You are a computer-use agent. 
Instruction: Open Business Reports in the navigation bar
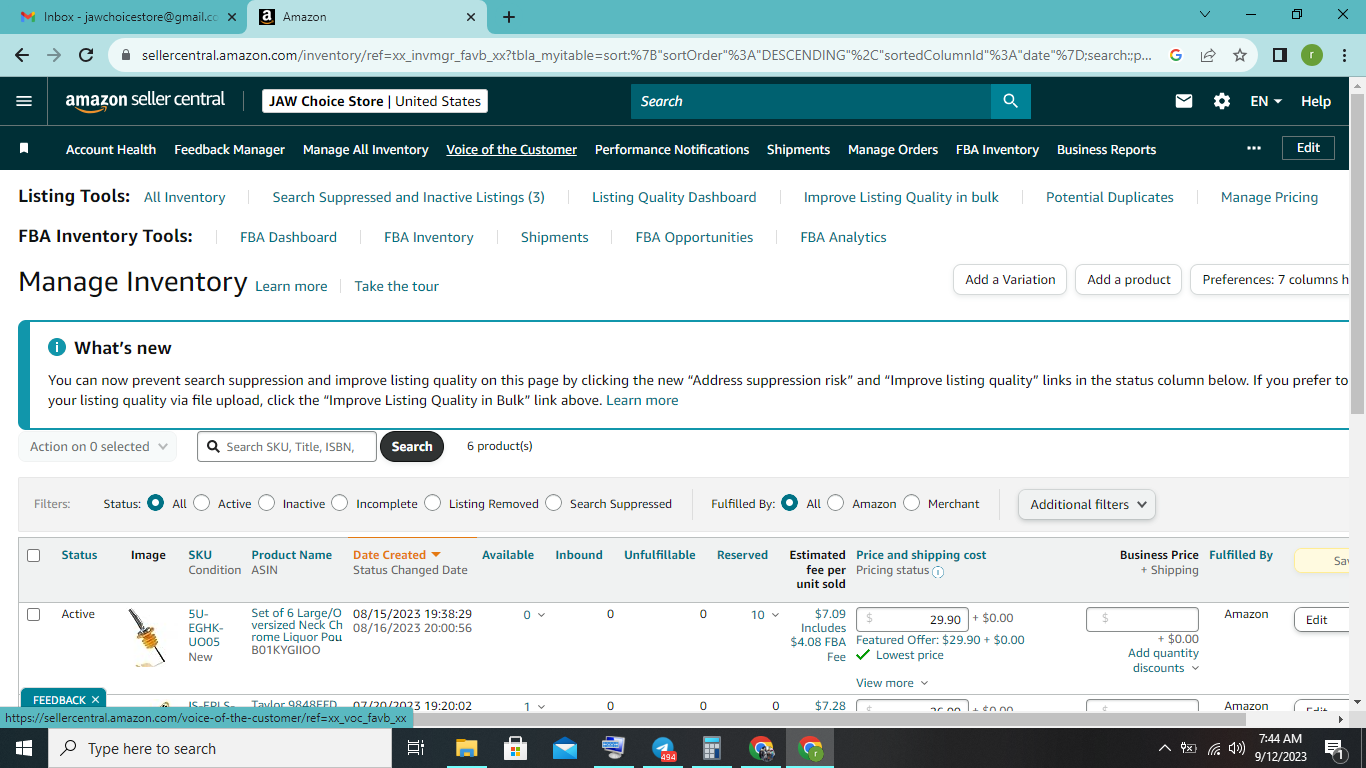1106,149
